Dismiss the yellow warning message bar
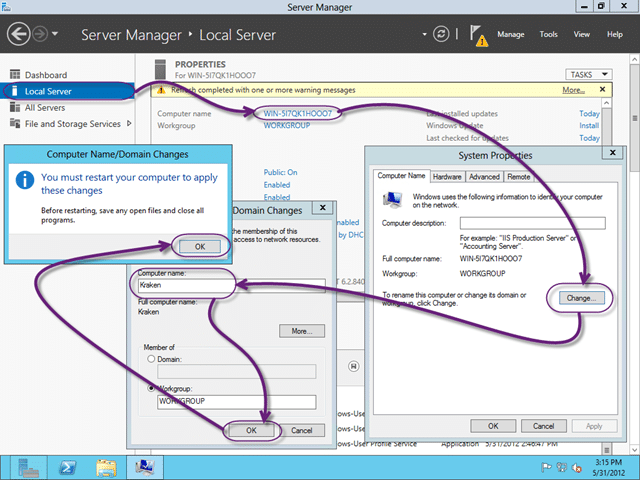Image resolution: width=640 pixels, height=480 pixels. (x=602, y=89)
